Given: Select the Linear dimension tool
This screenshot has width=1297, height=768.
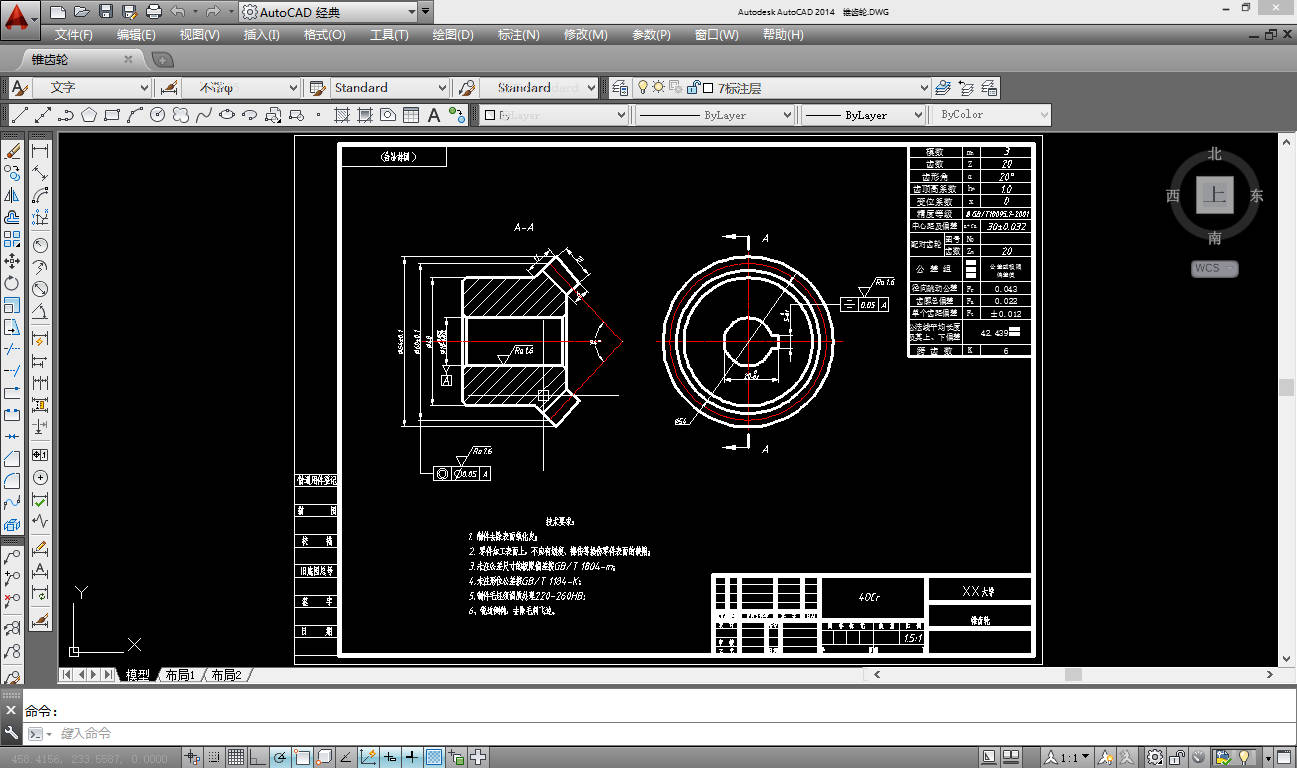Looking at the screenshot, I should pyautogui.click(x=41, y=151).
